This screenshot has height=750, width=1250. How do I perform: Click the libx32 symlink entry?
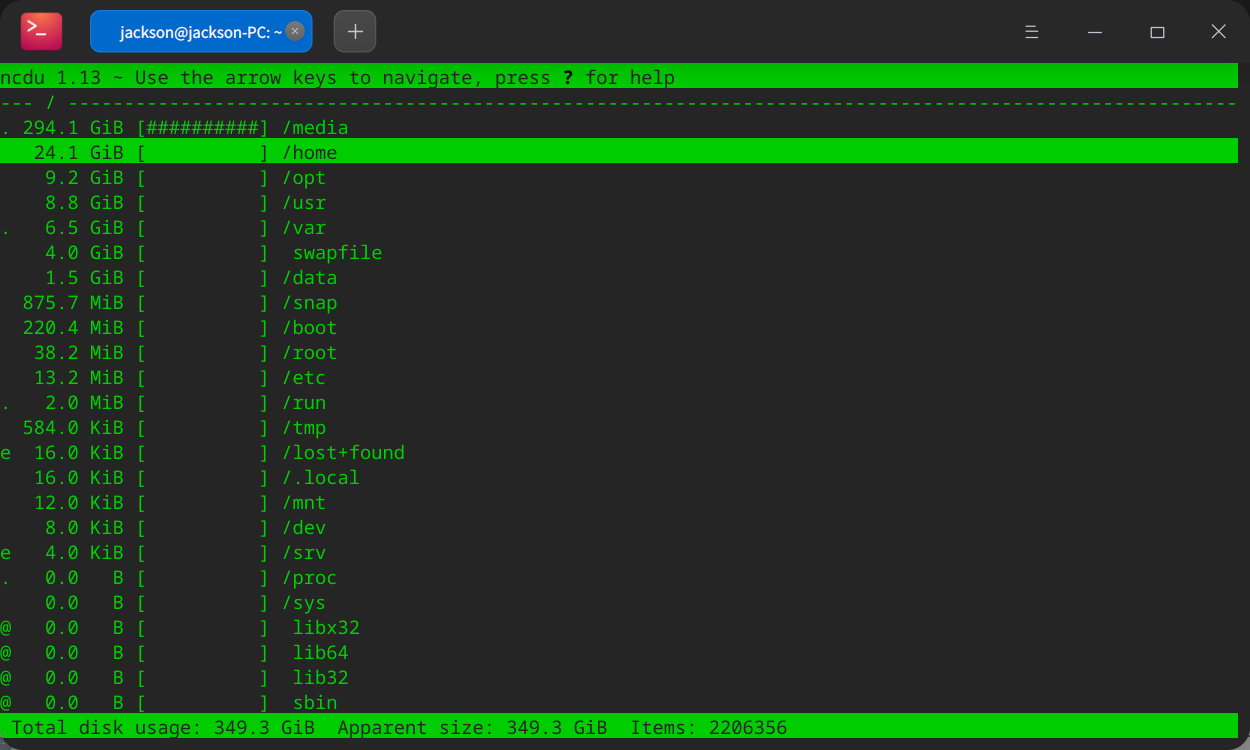tap(326, 628)
